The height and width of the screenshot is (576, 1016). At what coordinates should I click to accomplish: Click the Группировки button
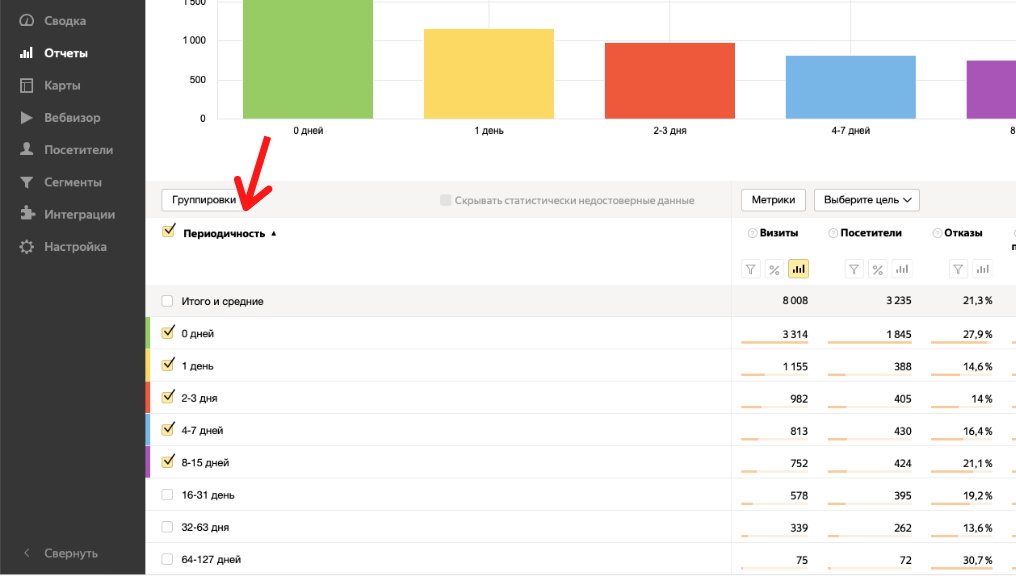(x=204, y=200)
